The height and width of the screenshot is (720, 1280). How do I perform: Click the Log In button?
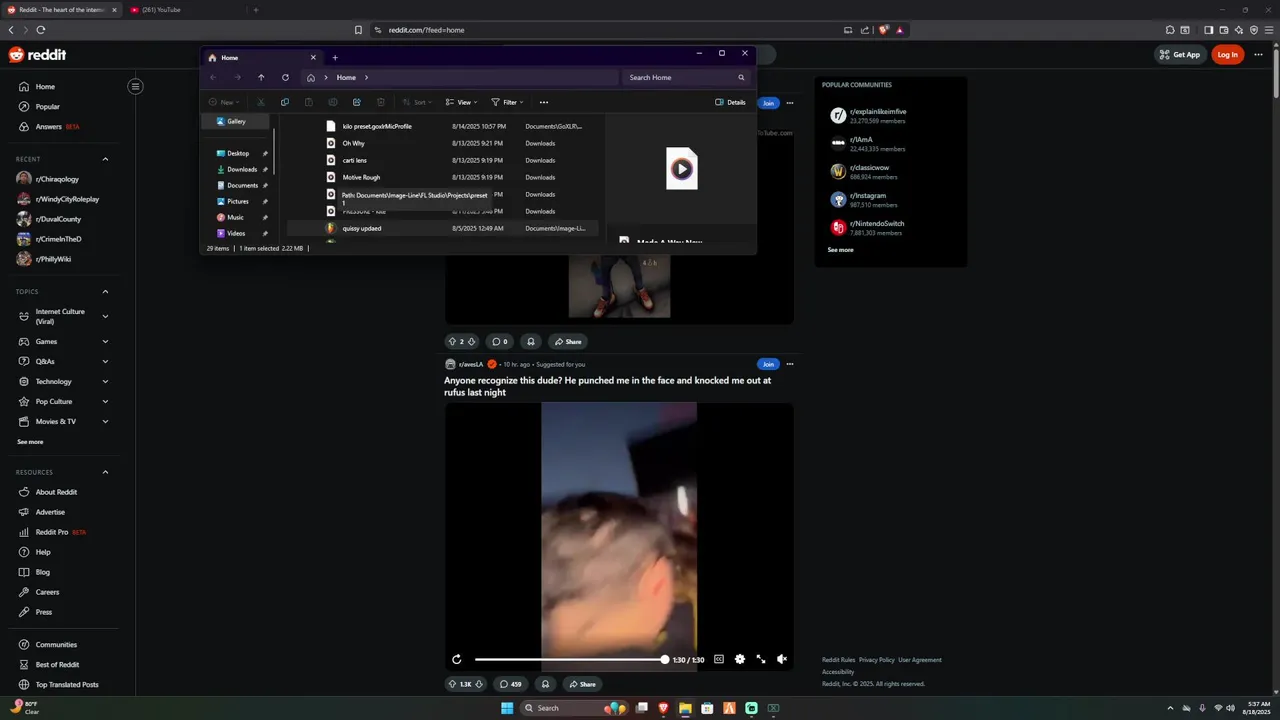pos(1227,55)
